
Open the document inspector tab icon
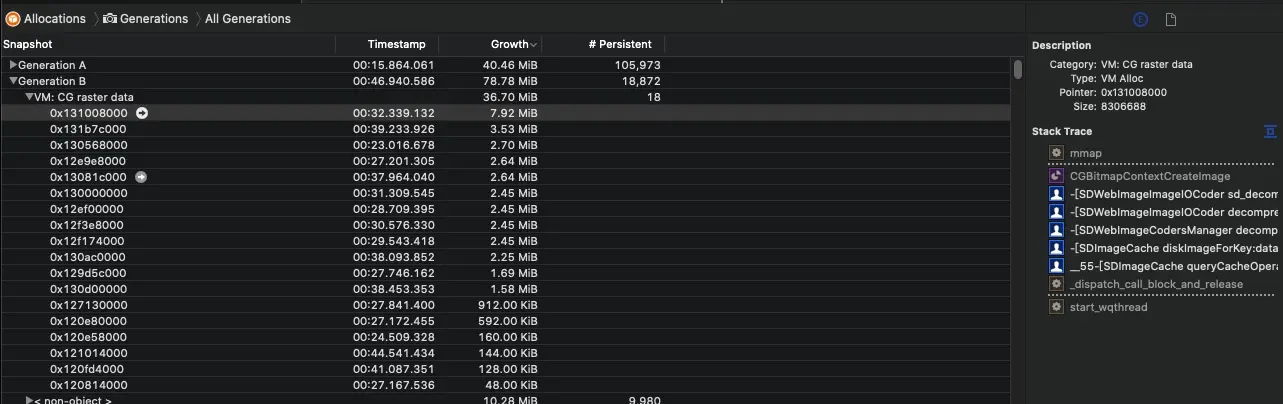point(1171,19)
